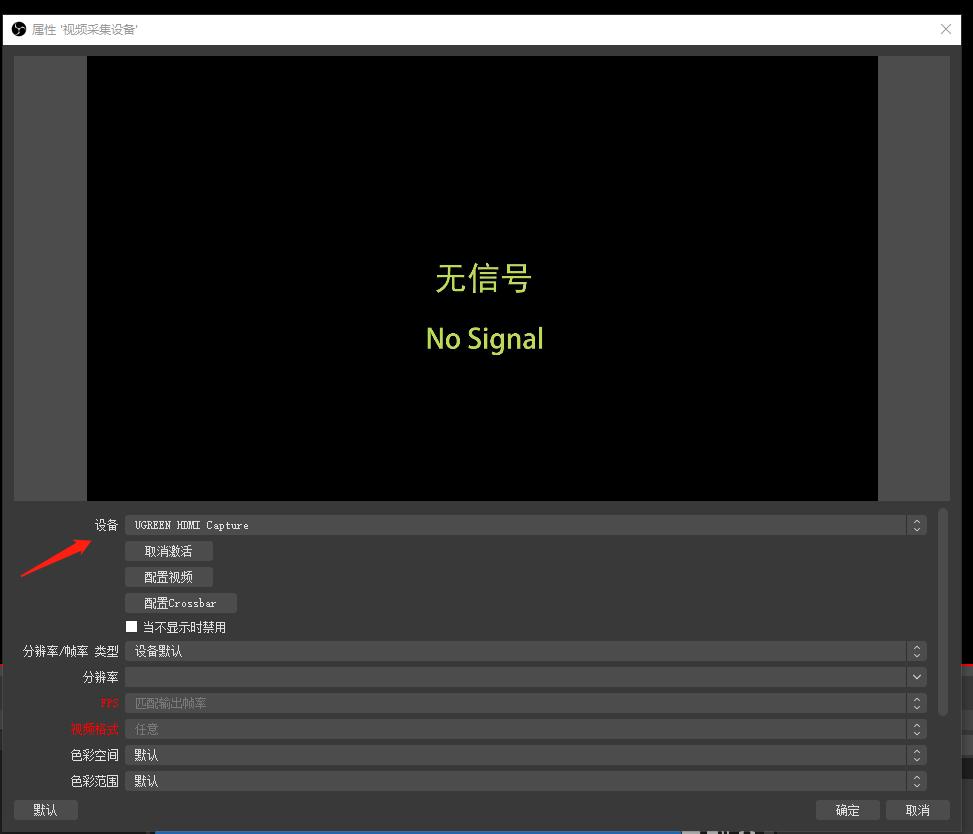Click stepper arrows on 分辨率/帧率 类型 row
Screen dimensions: 973x834
[916, 651]
